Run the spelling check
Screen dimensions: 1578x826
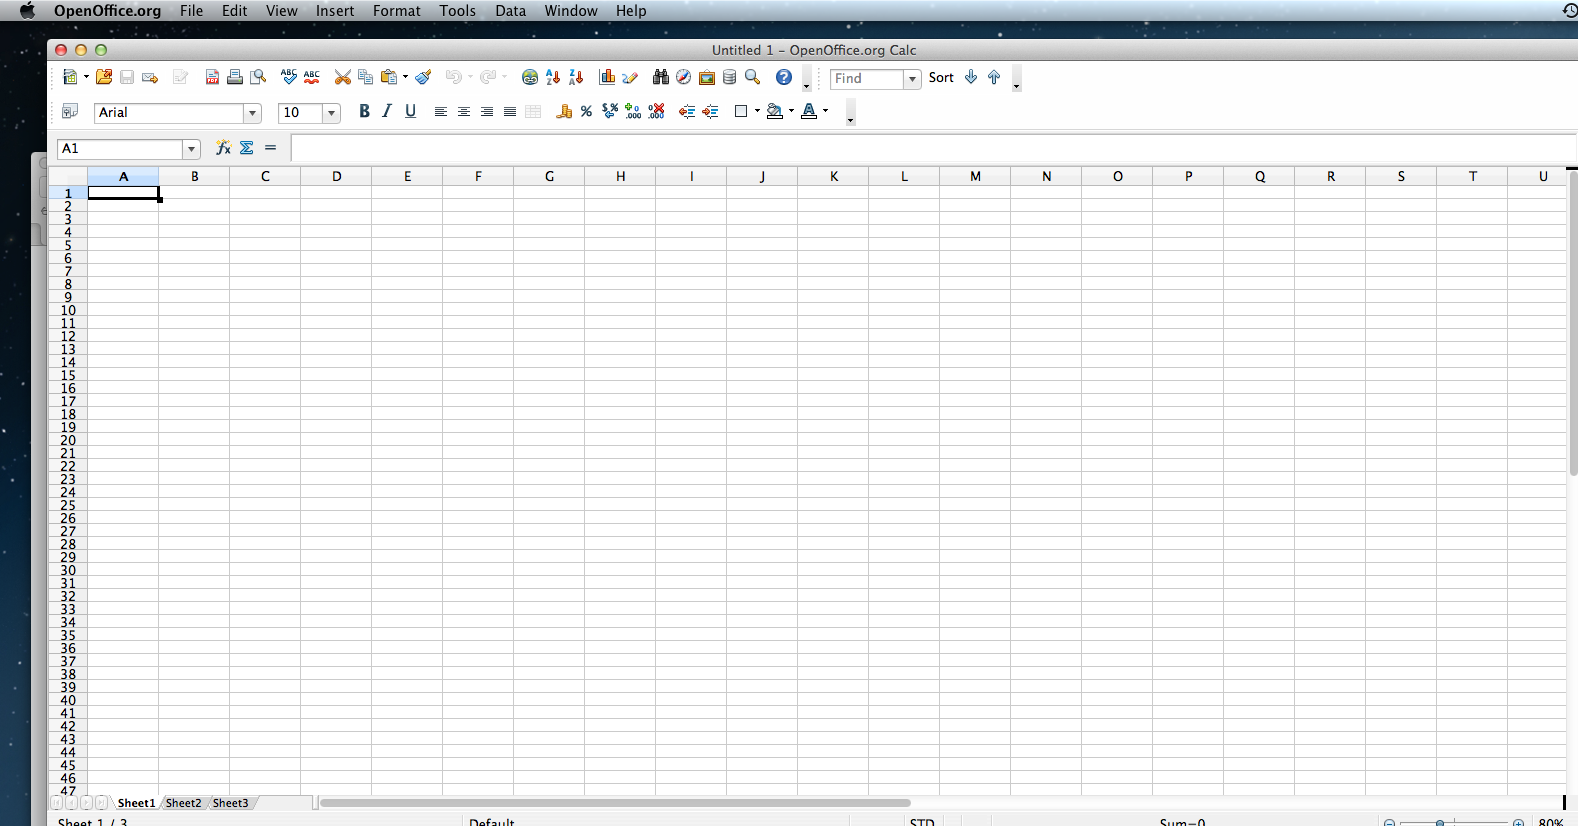pos(289,77)
